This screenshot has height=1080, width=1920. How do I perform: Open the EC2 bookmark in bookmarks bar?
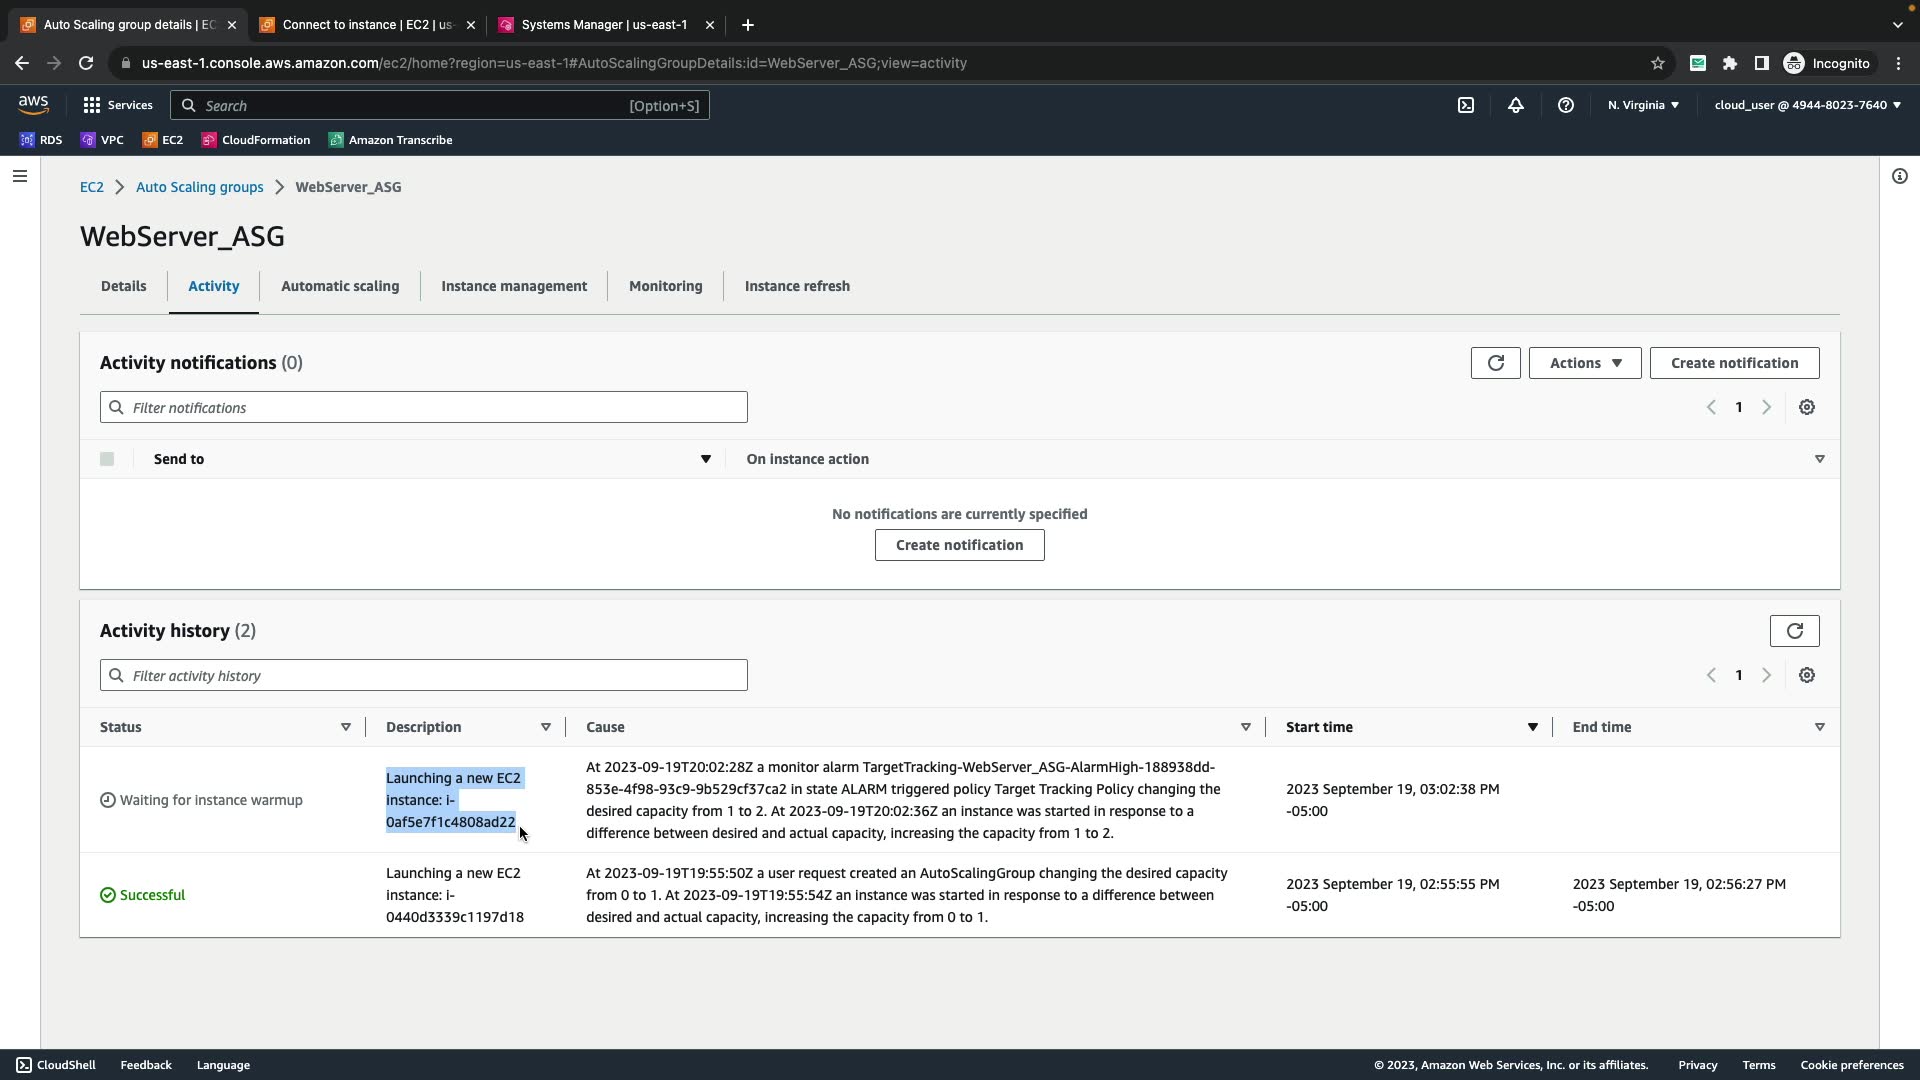163,140
